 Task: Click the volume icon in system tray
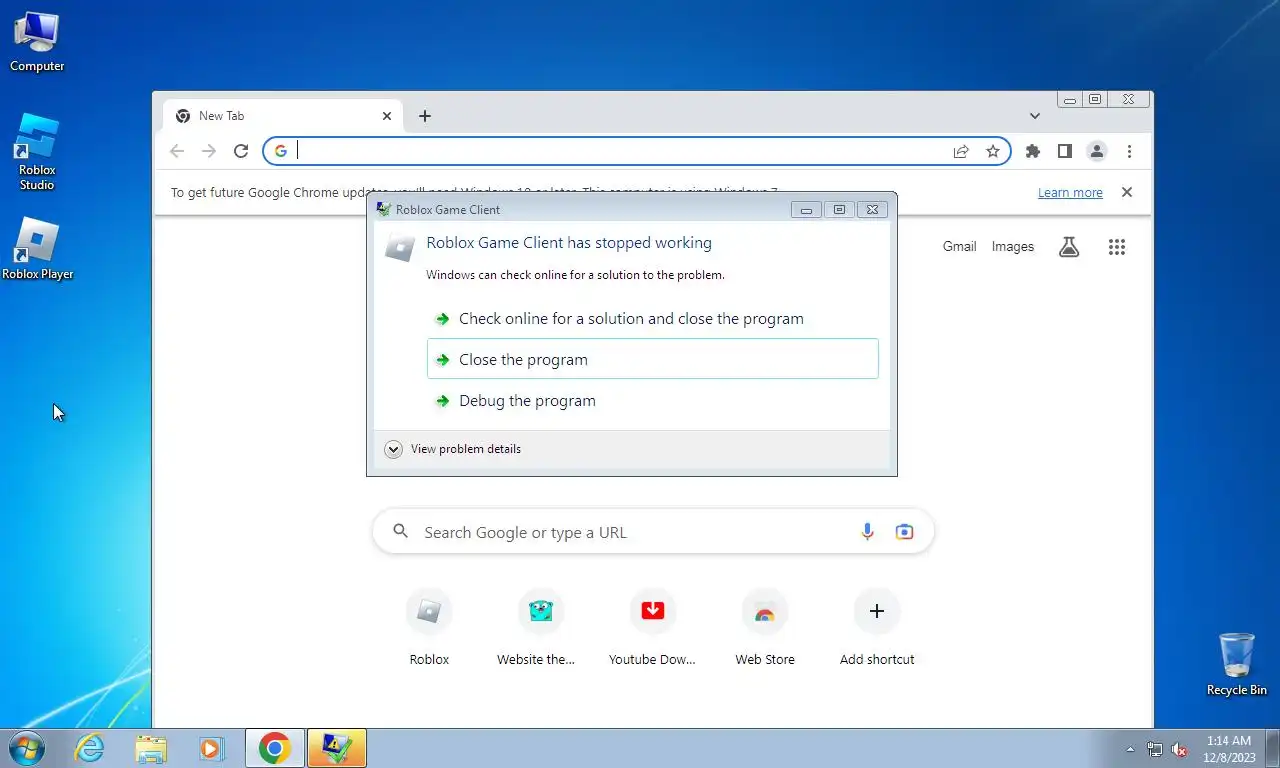click(1179, 749)
